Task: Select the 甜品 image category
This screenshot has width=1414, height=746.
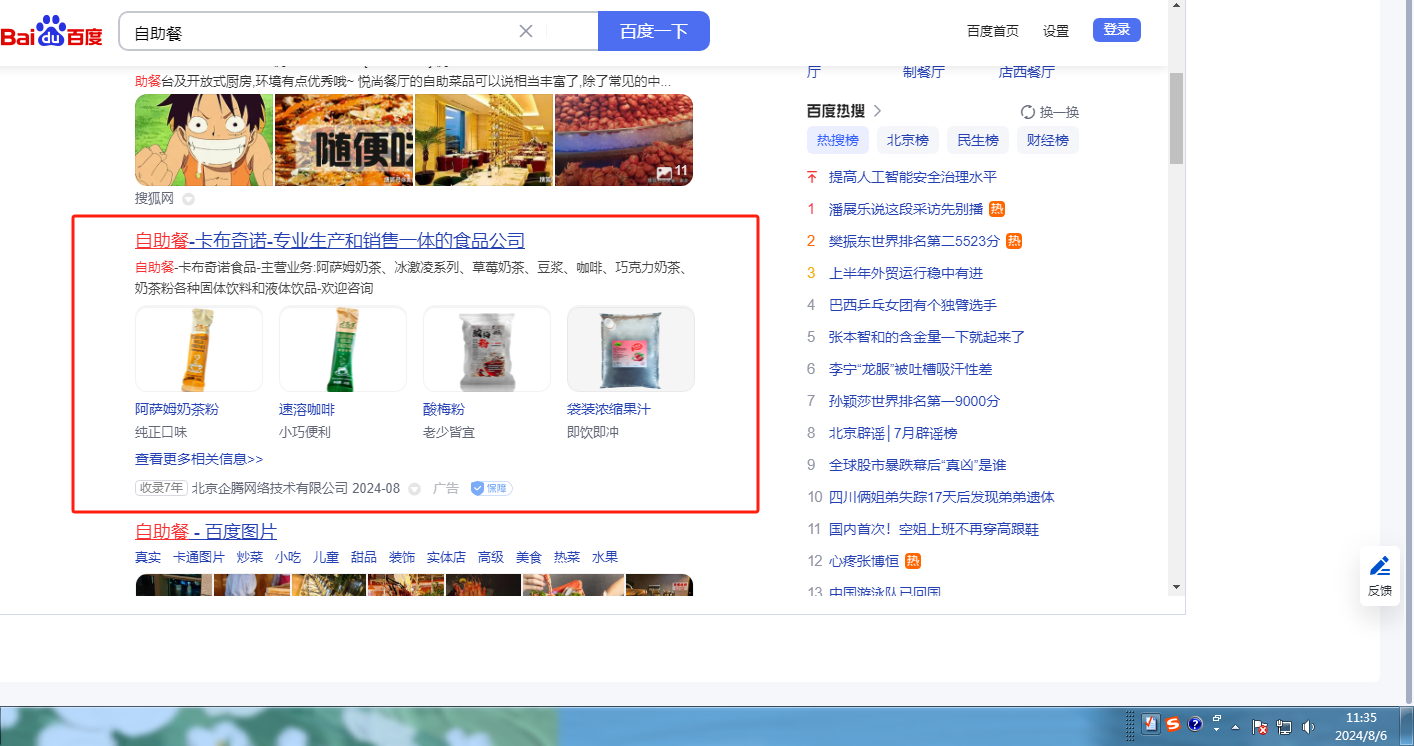Action: coord(364,557)
